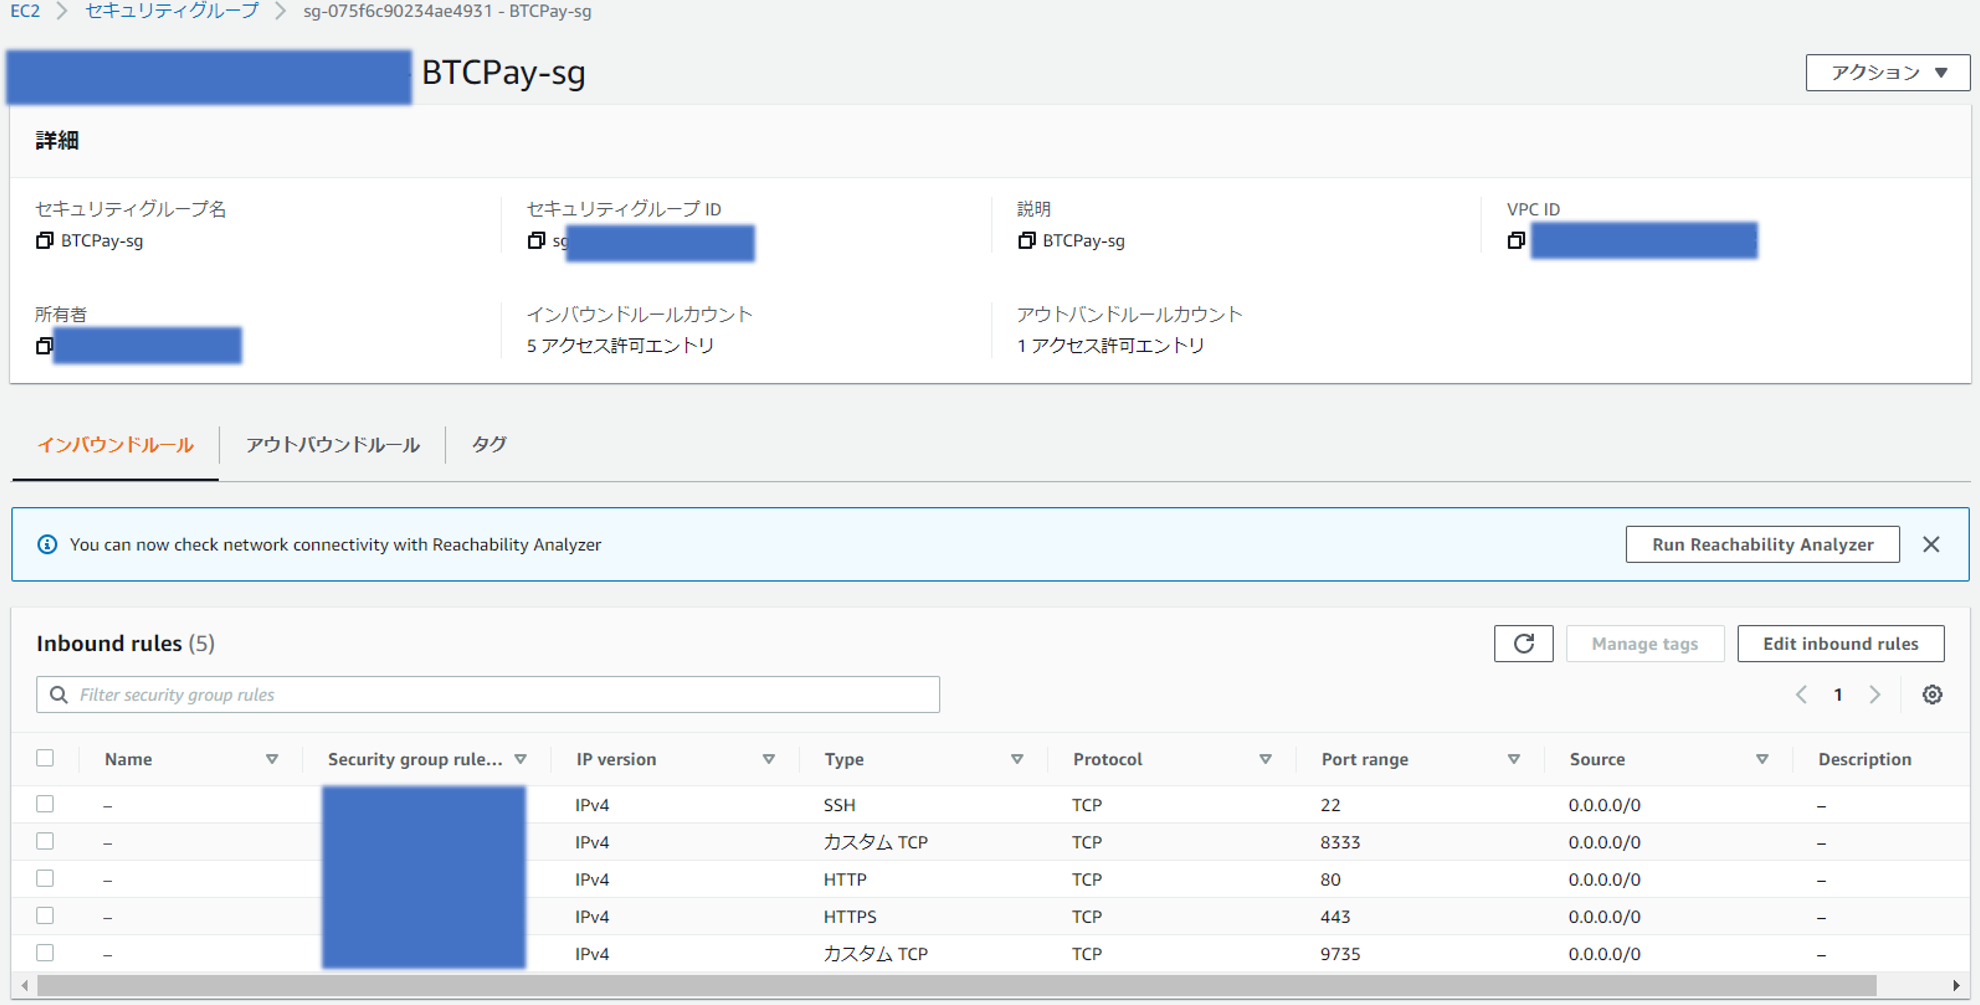Copy the description BTCPay-sg value
Screen dimensions: 1980x1005
(x=1026, y=241)
